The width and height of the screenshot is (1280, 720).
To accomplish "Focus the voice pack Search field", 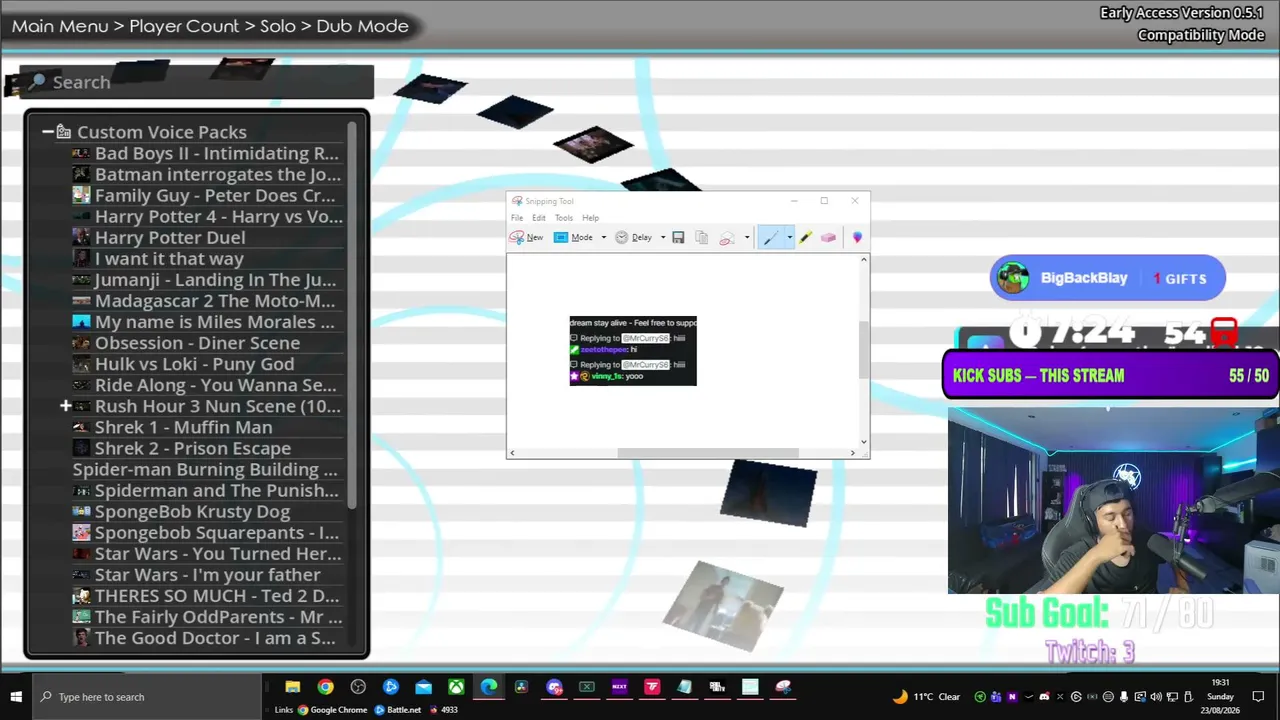I will pos(197,82).
